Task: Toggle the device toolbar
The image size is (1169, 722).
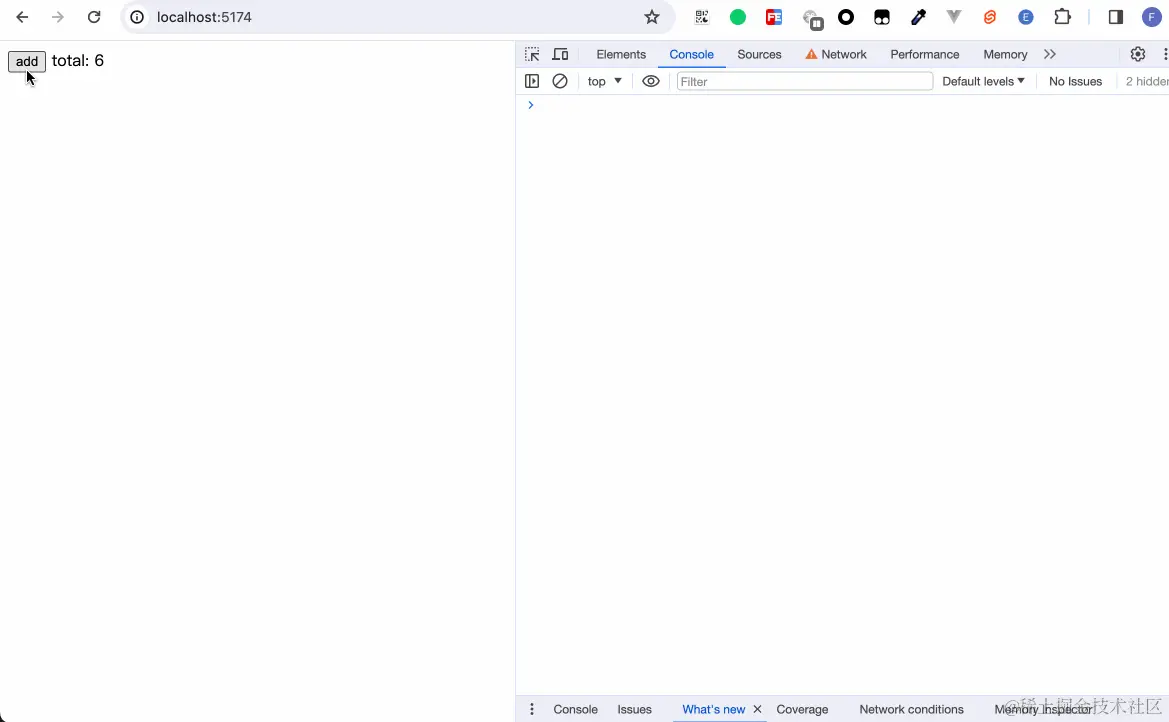Action: point(561,54)
